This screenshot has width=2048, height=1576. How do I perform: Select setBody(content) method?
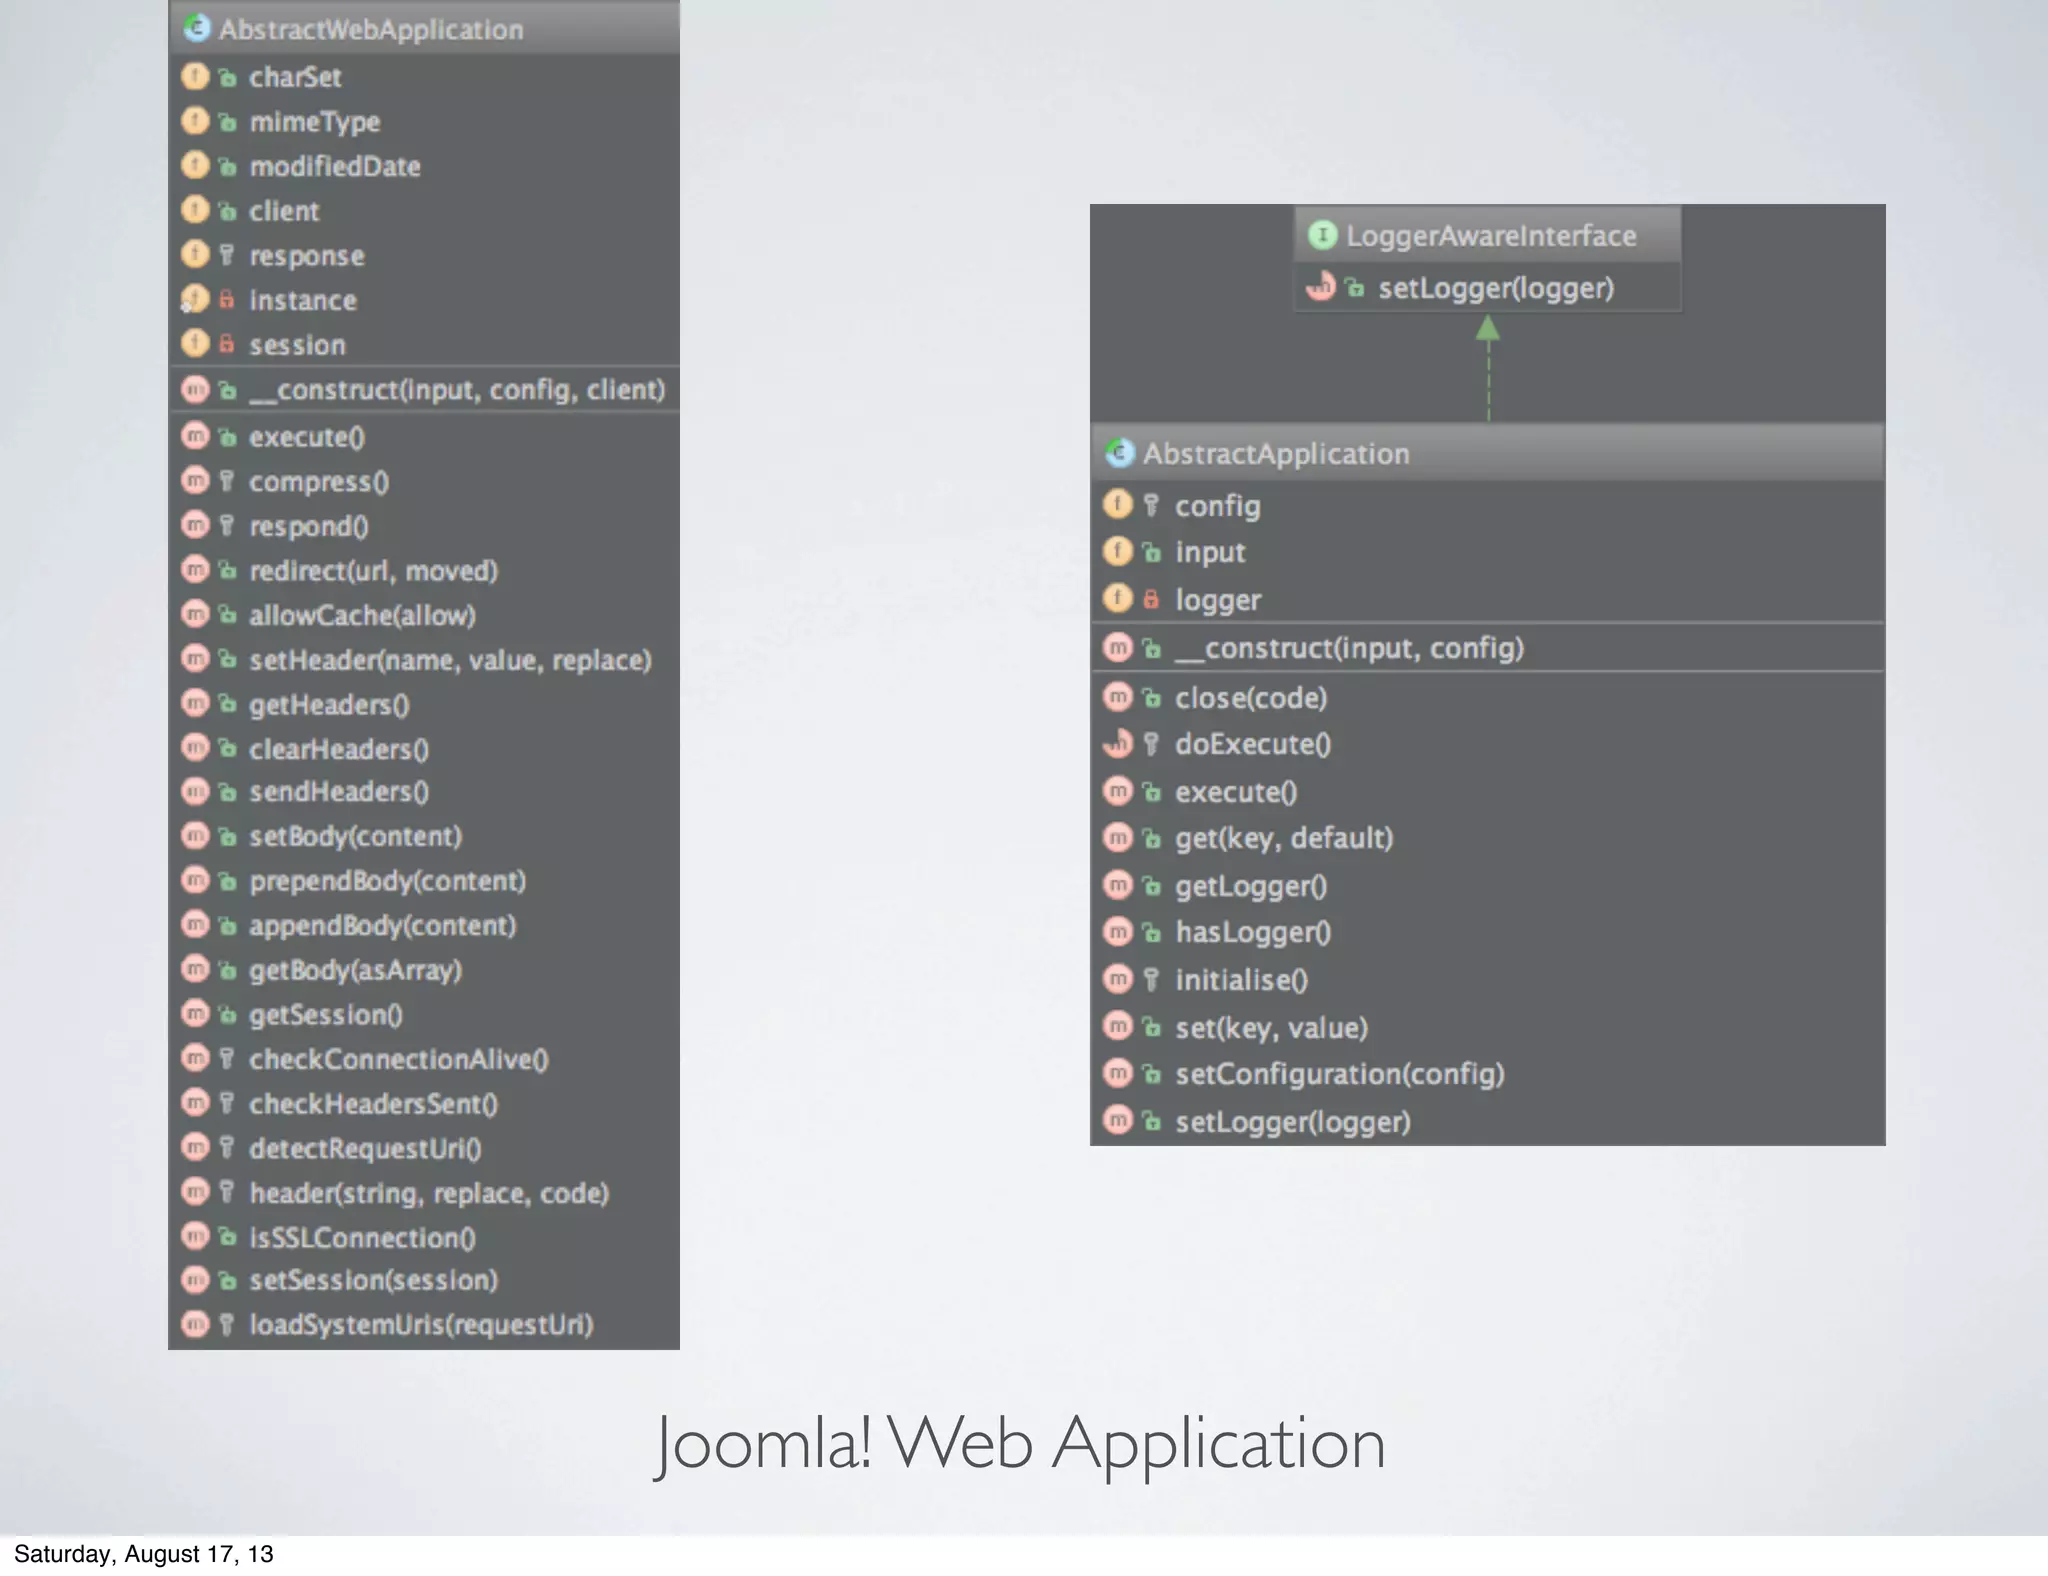tap(425, 835)
